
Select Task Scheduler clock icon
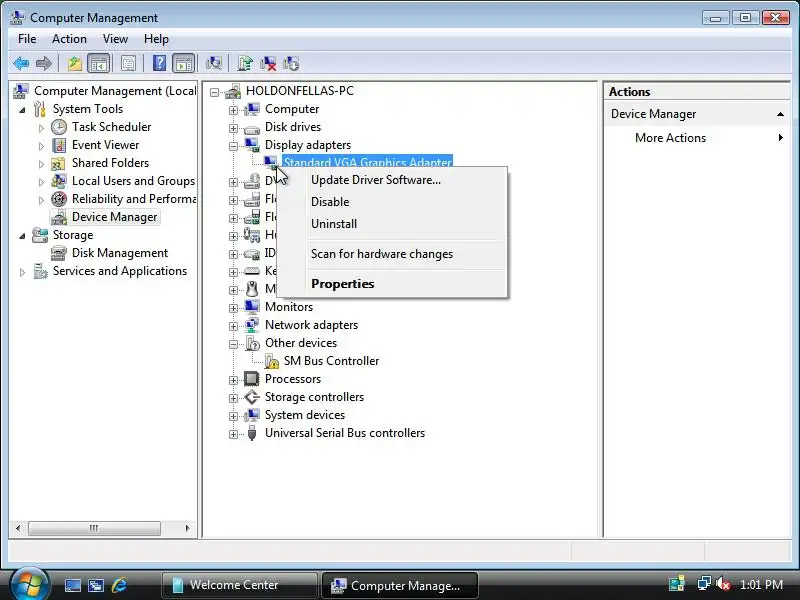[59, 127]
